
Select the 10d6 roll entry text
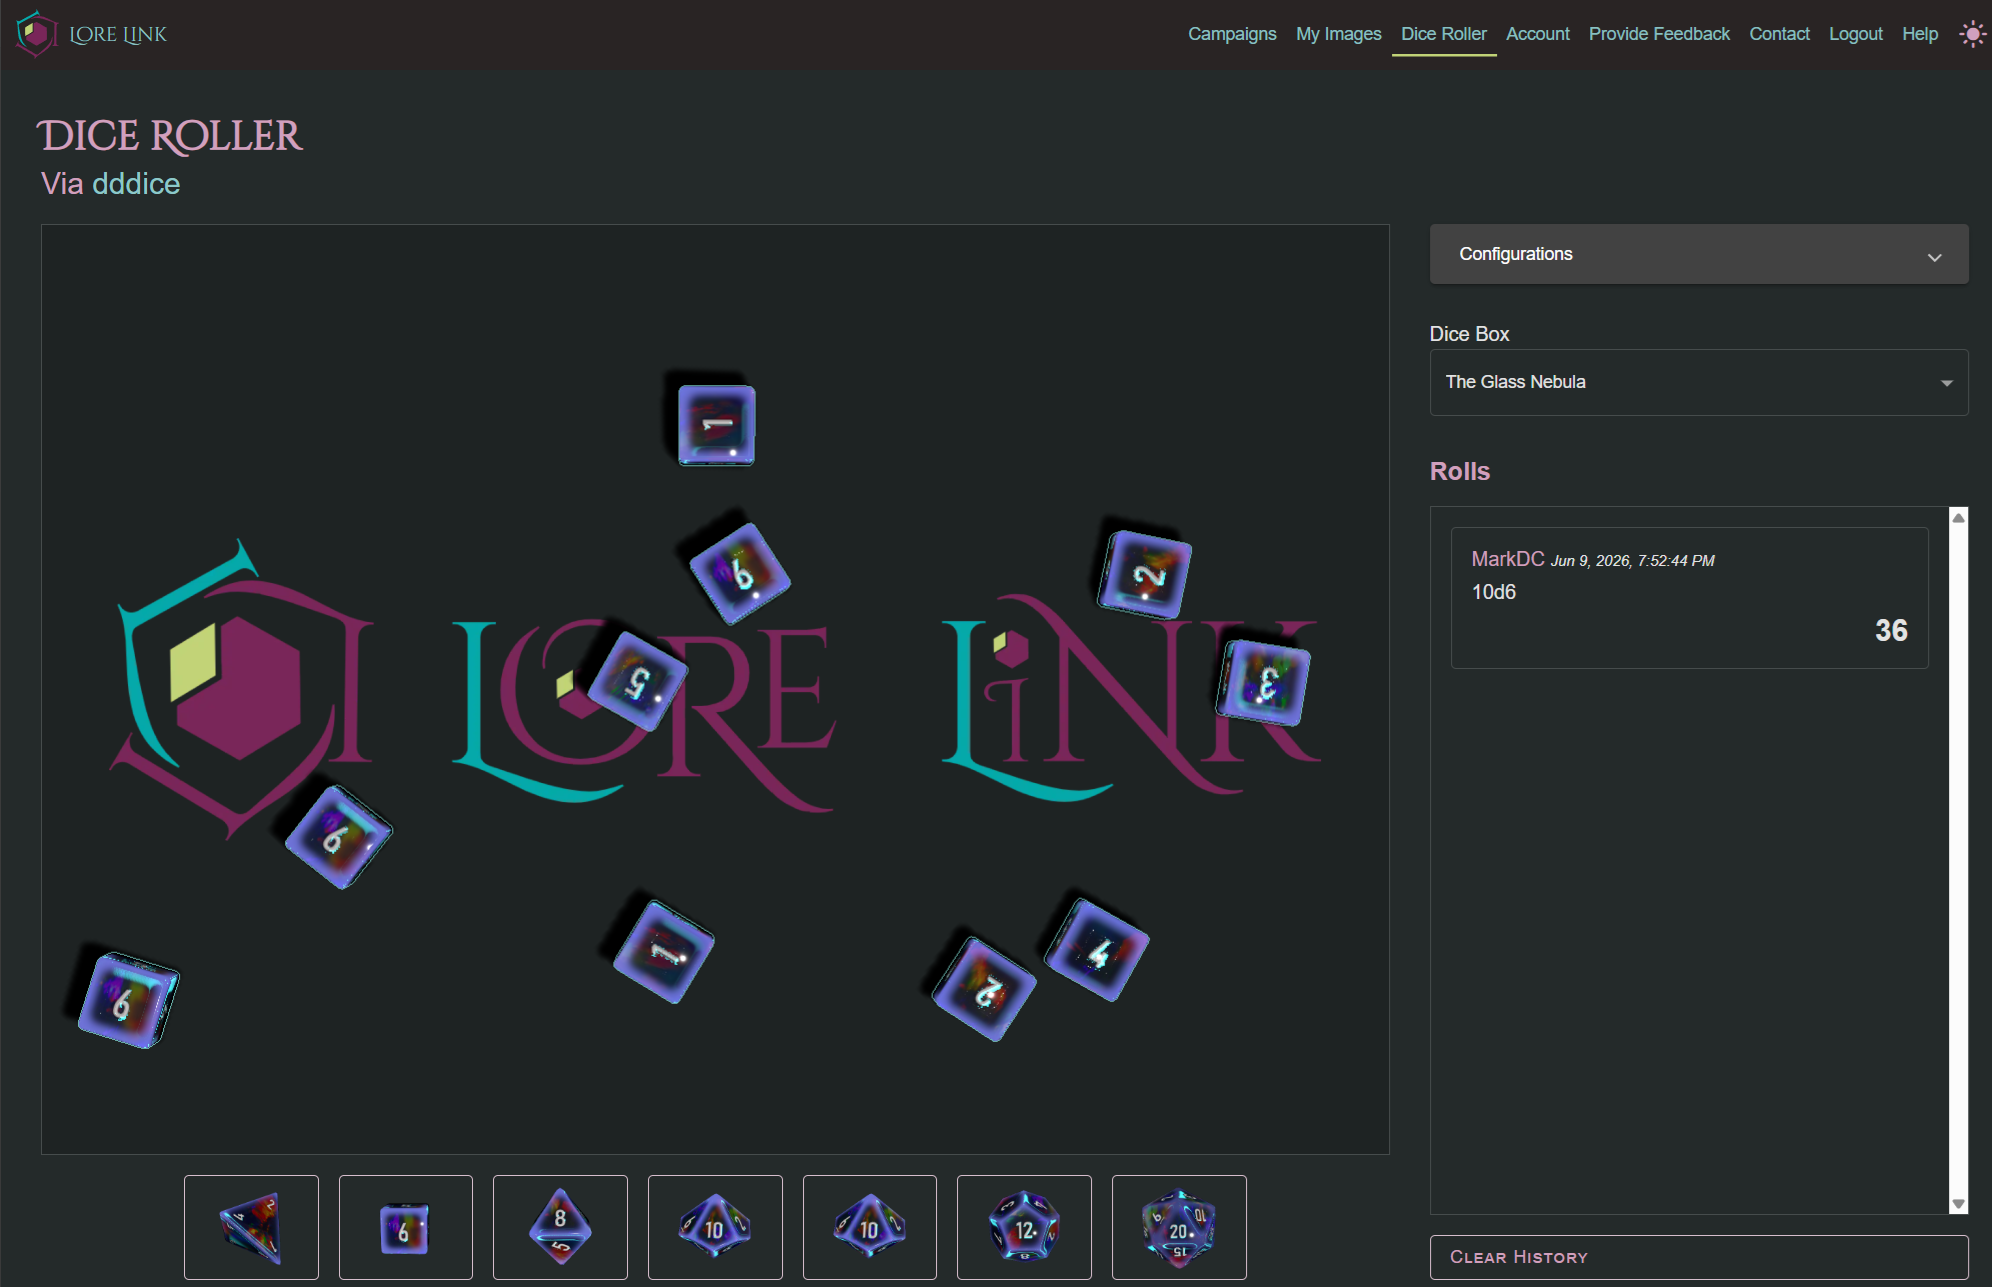pyautogui.click(x=1494, y=592)
